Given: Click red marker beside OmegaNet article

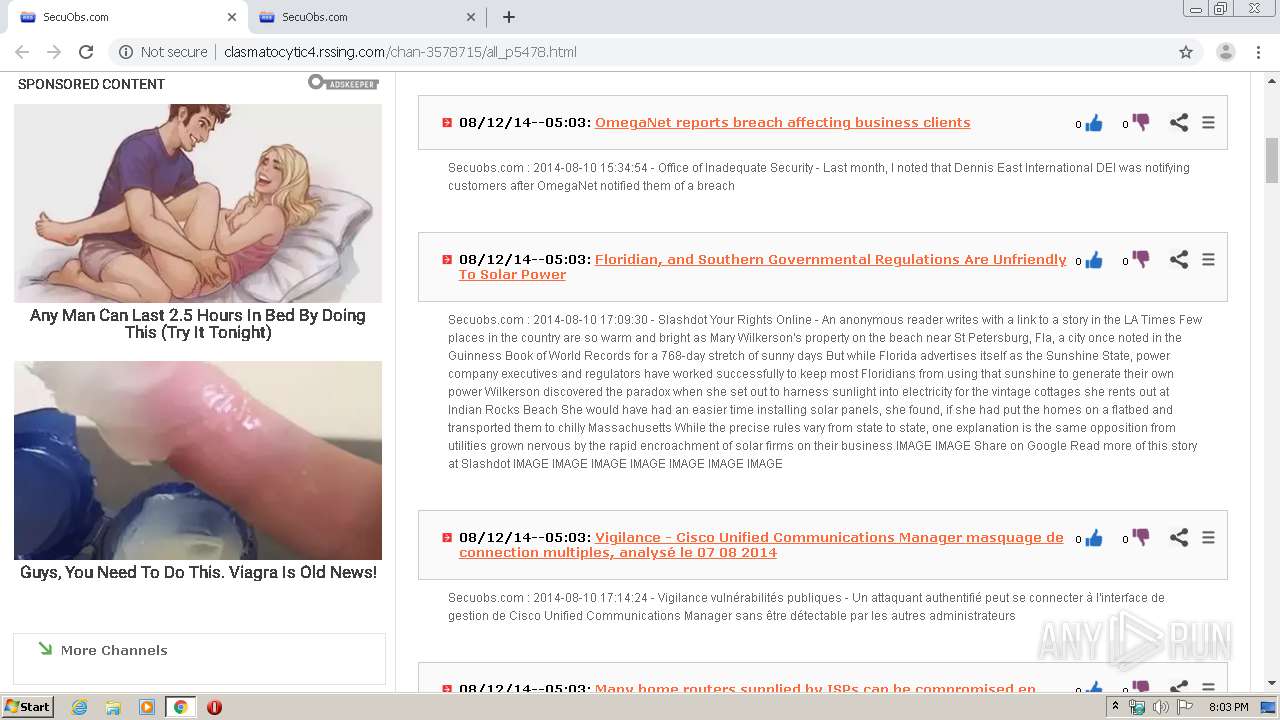Looking at the screenshot, I should pos(447,123).
